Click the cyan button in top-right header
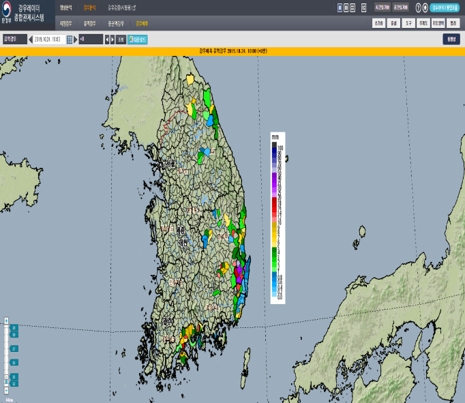Screen dimensions: 465x403 click(445, 8)
